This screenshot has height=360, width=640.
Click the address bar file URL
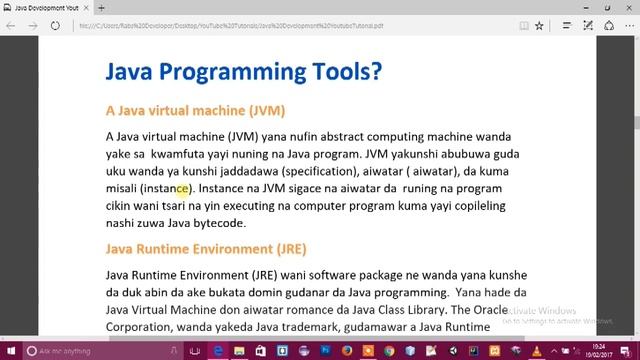(231, 26)
